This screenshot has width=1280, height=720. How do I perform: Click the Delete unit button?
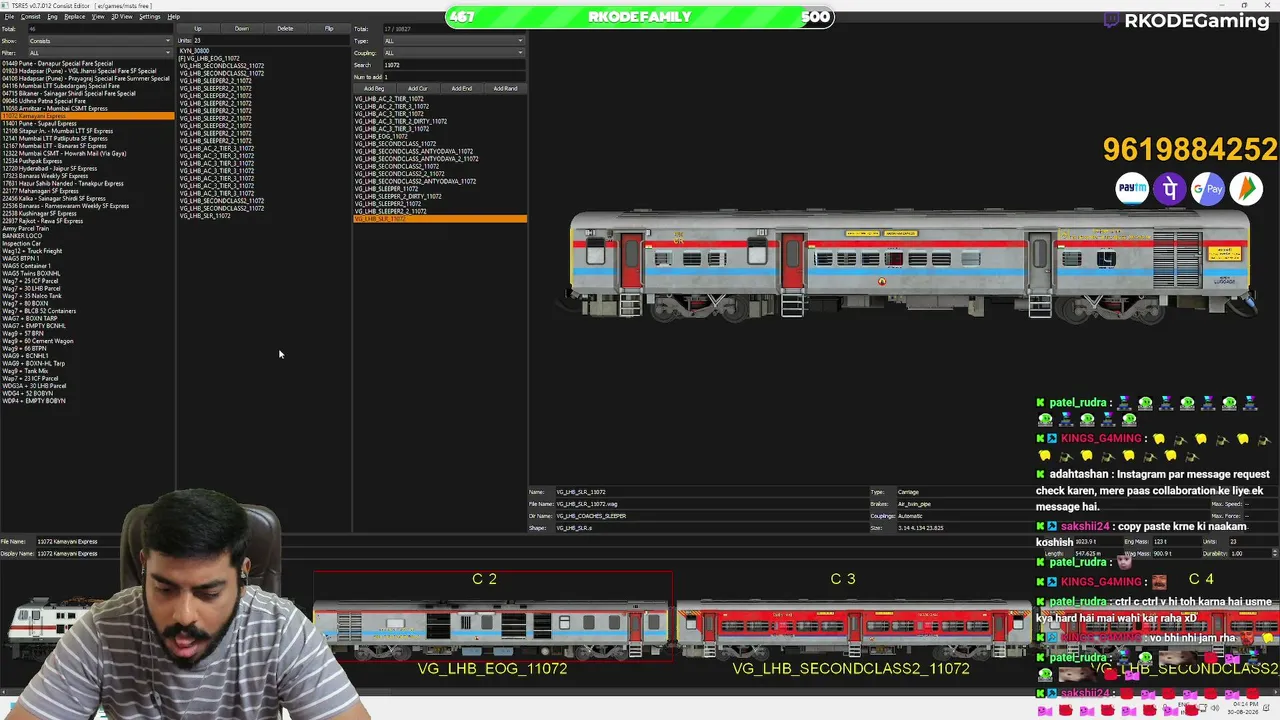tap(285, 29)
